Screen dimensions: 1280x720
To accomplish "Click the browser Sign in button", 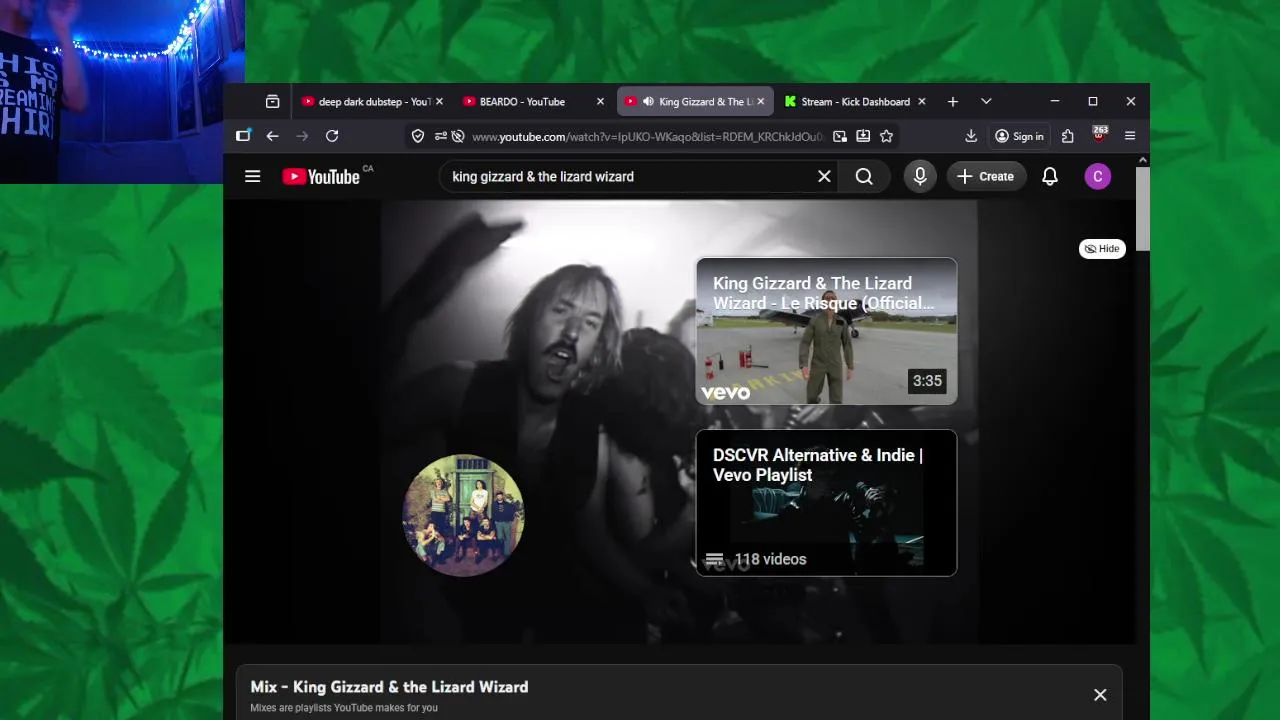I will pyautogui.click(x=1019, y=136).
